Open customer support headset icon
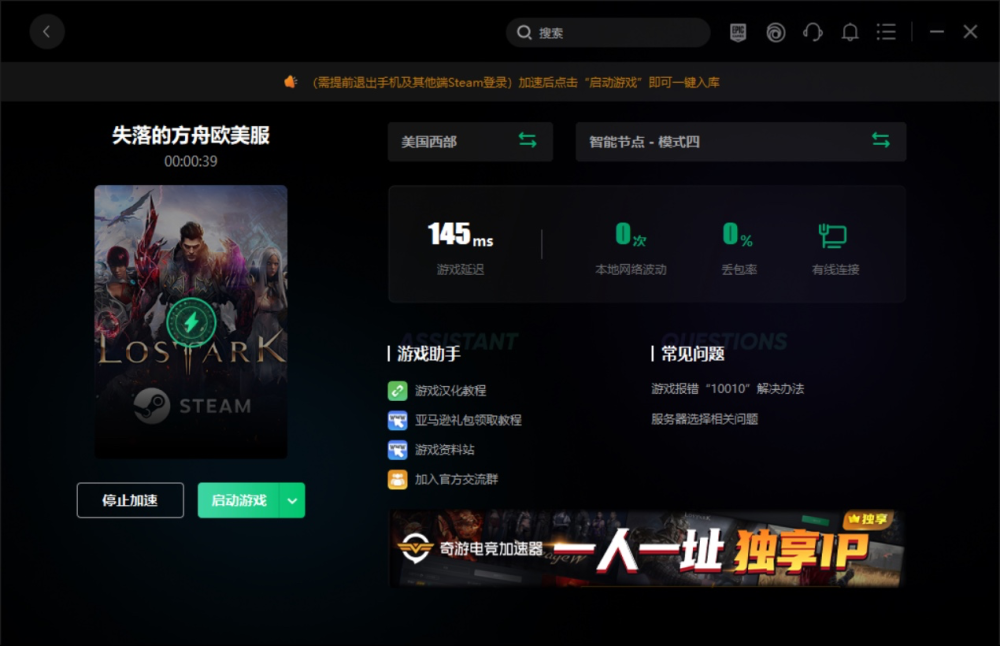The height and width of the screenshot is (646, 1000). 812,33
